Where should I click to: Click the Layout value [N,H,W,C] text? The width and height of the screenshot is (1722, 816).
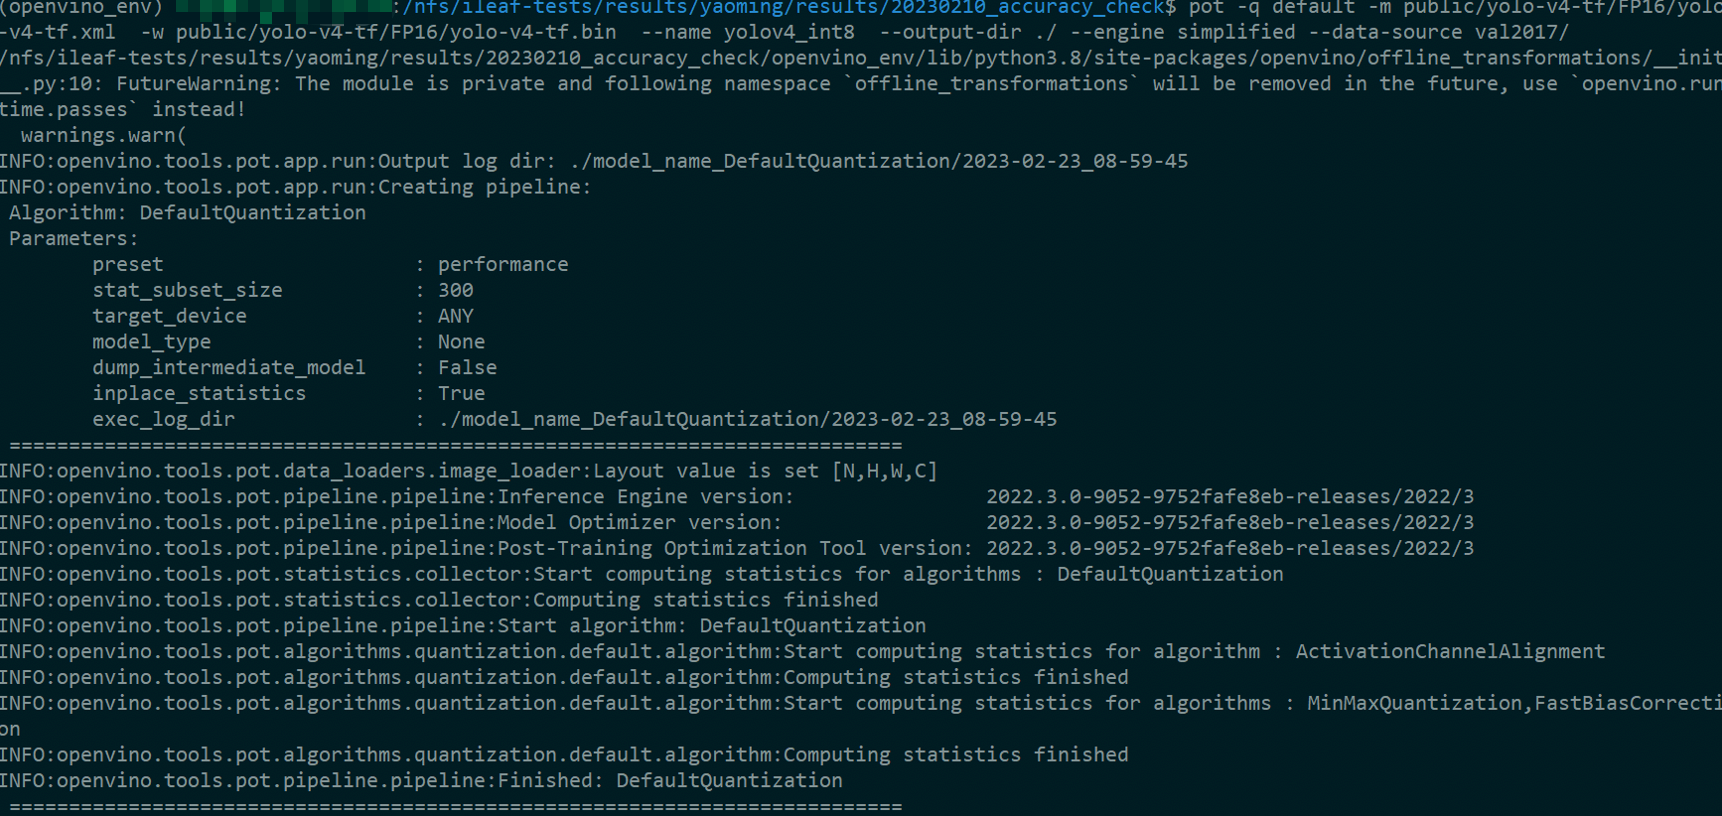[x=885, y=471]
